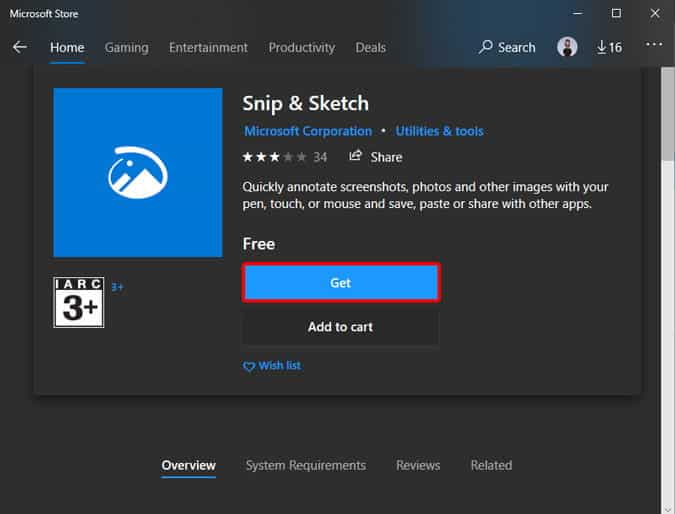Open the Related tab

(491, 465)
